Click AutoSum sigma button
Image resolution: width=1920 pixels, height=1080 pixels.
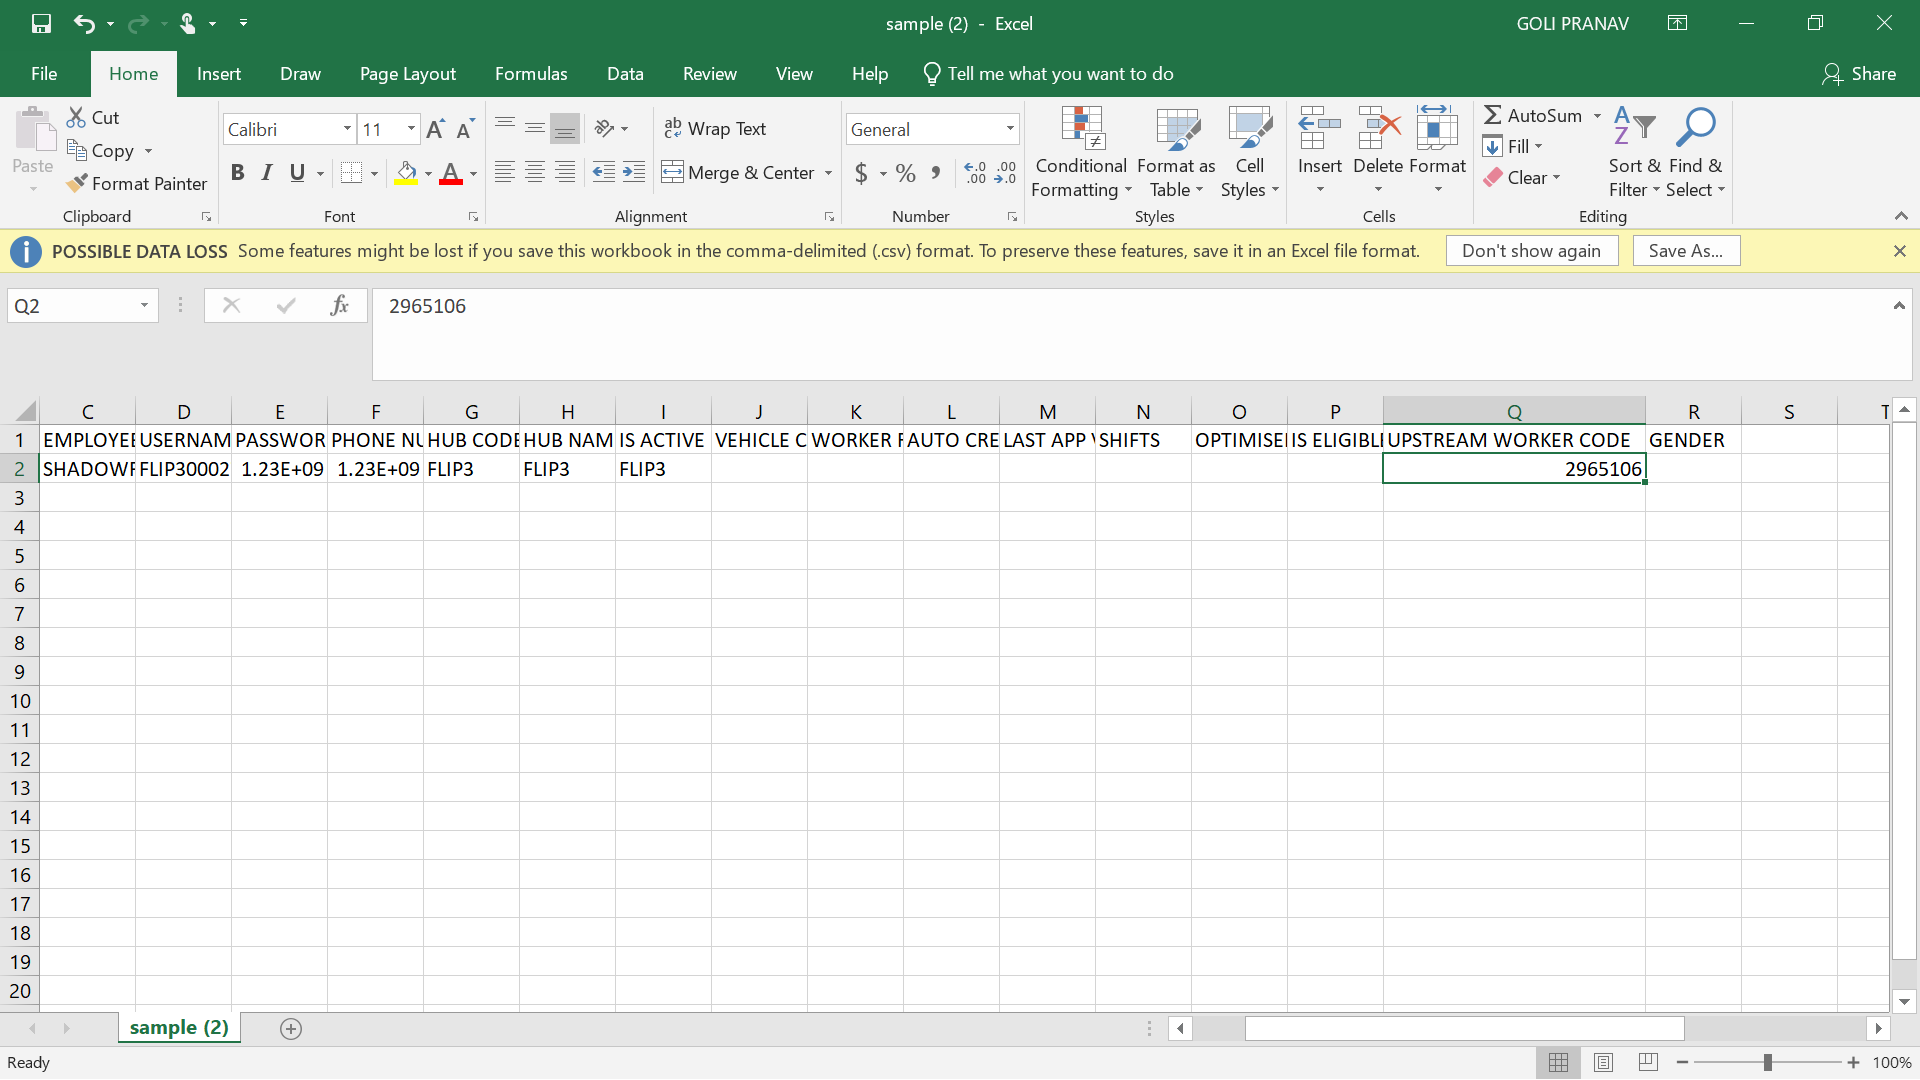pyautogui.click(x=1532, y=115)
